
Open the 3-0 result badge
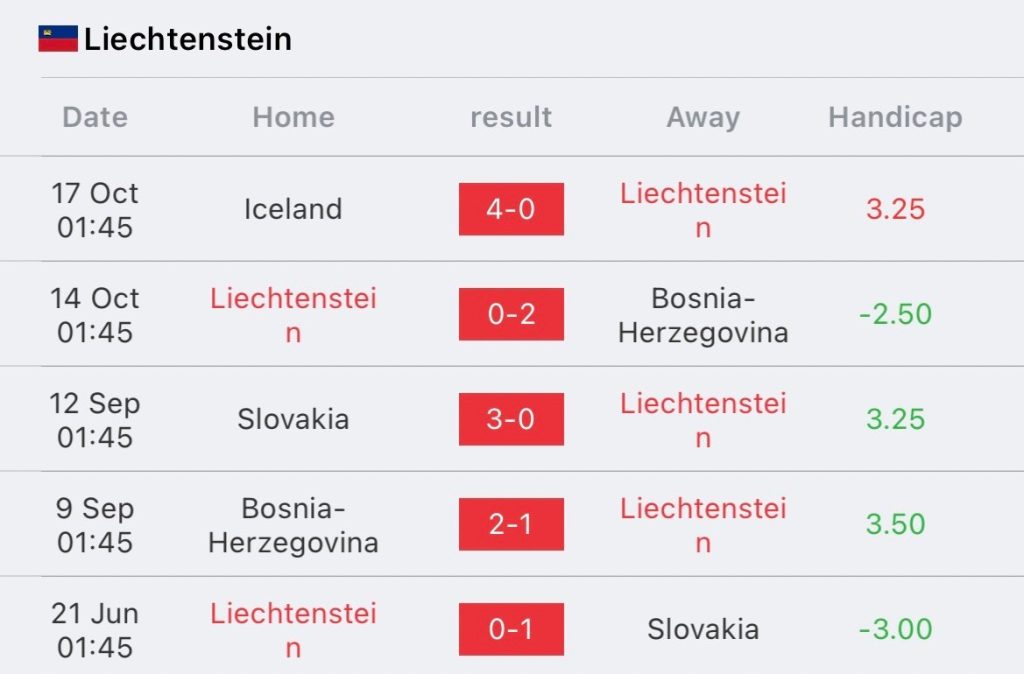point(511,419)
